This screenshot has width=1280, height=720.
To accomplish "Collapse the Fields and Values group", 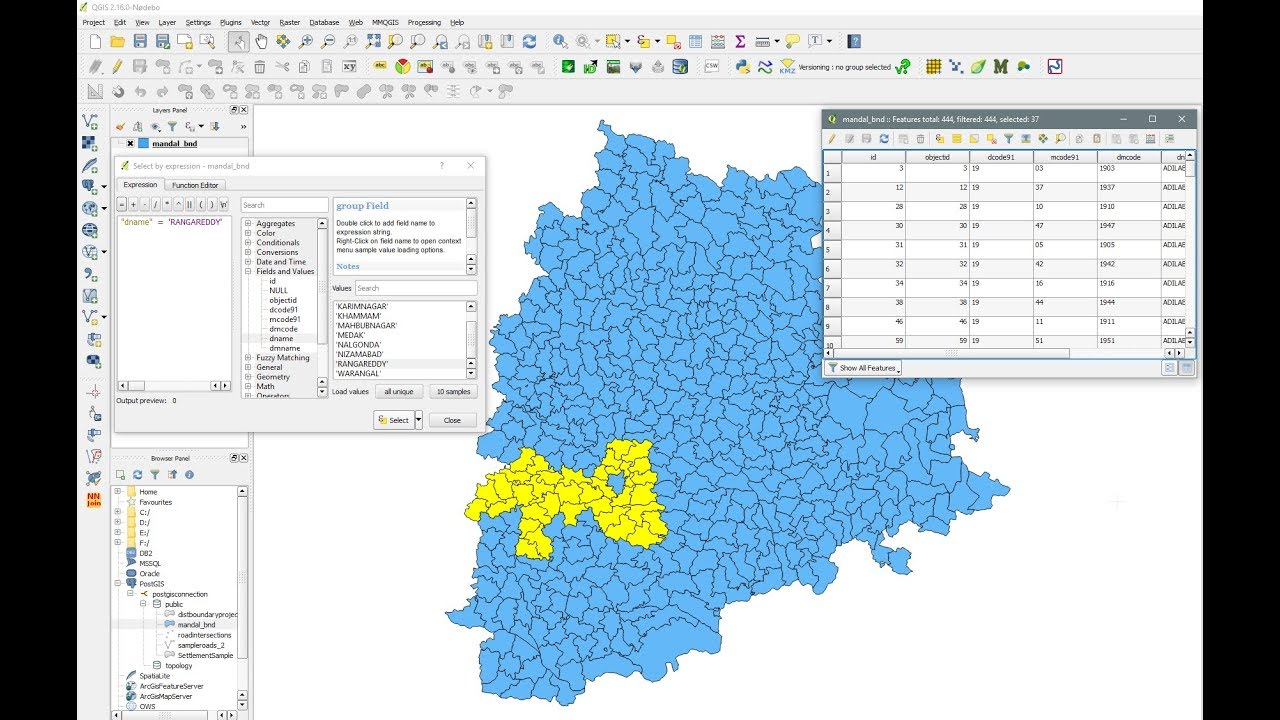I will (x=247, y=271).
